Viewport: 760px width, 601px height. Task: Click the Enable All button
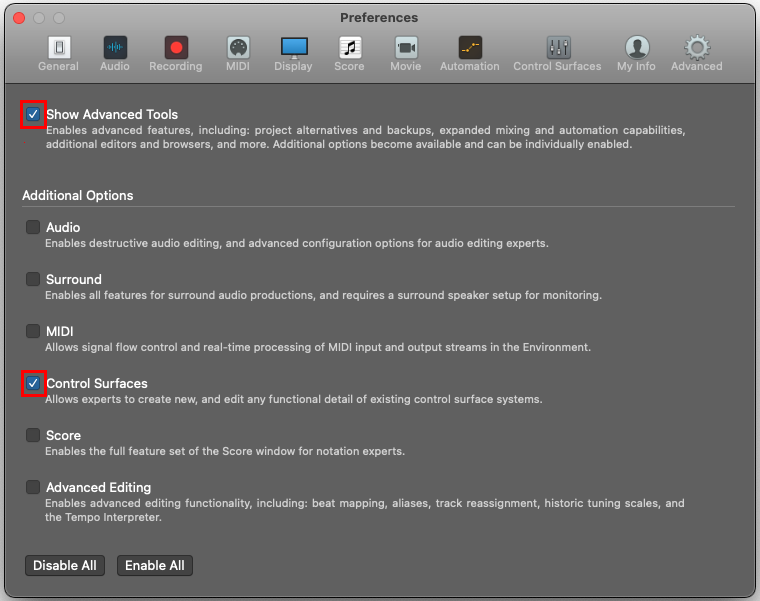tap(155, 566)
